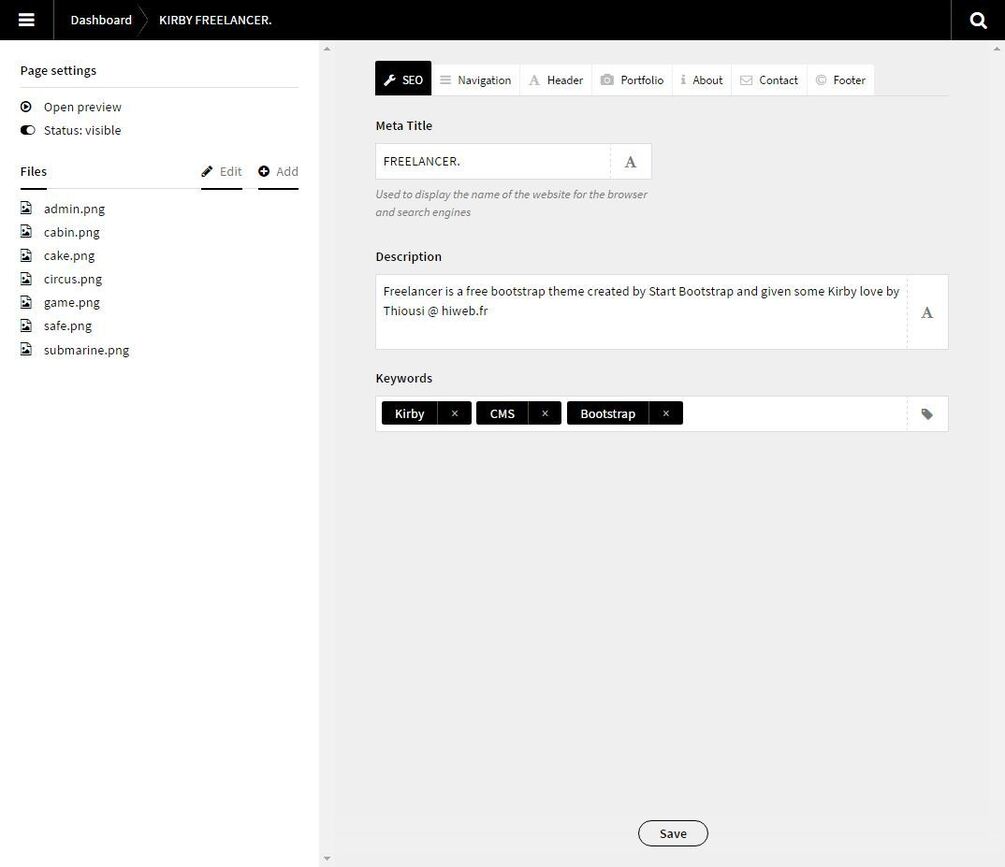Select the Footer tab
This screenshot has height=867, width=1005.
840,80
